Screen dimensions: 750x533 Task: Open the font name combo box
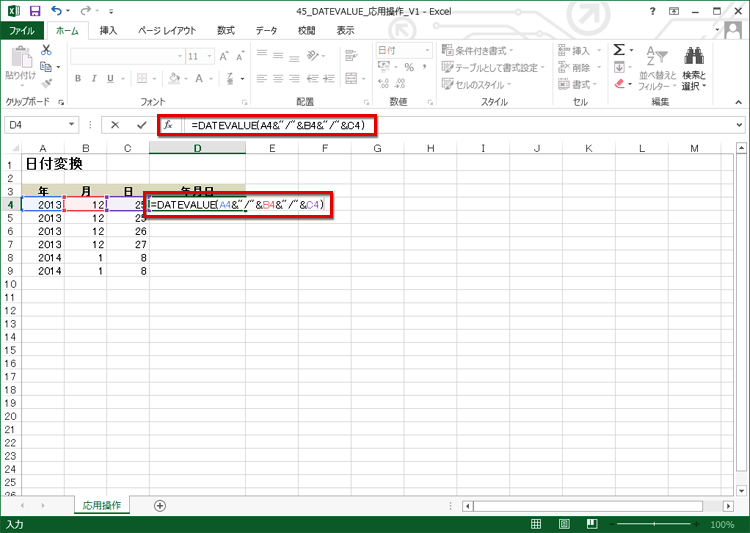click(x=127, y=56)
